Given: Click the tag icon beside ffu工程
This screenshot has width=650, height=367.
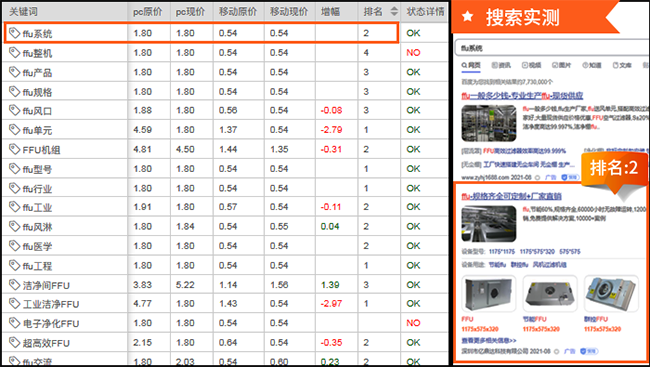Looking at the screenshot, I should click(15, 265).
